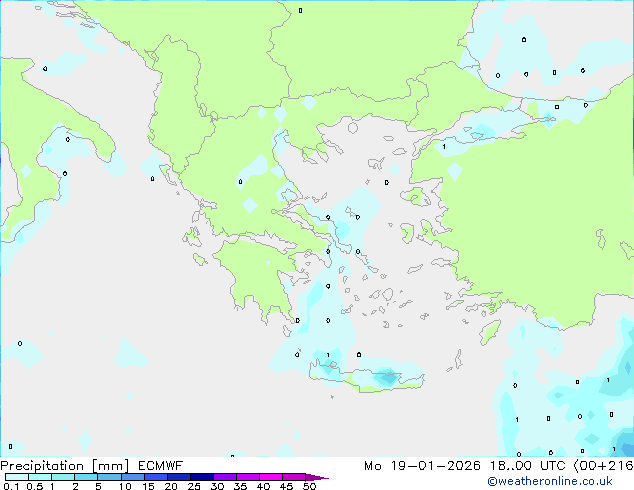The width and height of the screenshot is (634, 490).
Task: Click the 20–25 mm legend swatch
Action: [x=179, y=477]
